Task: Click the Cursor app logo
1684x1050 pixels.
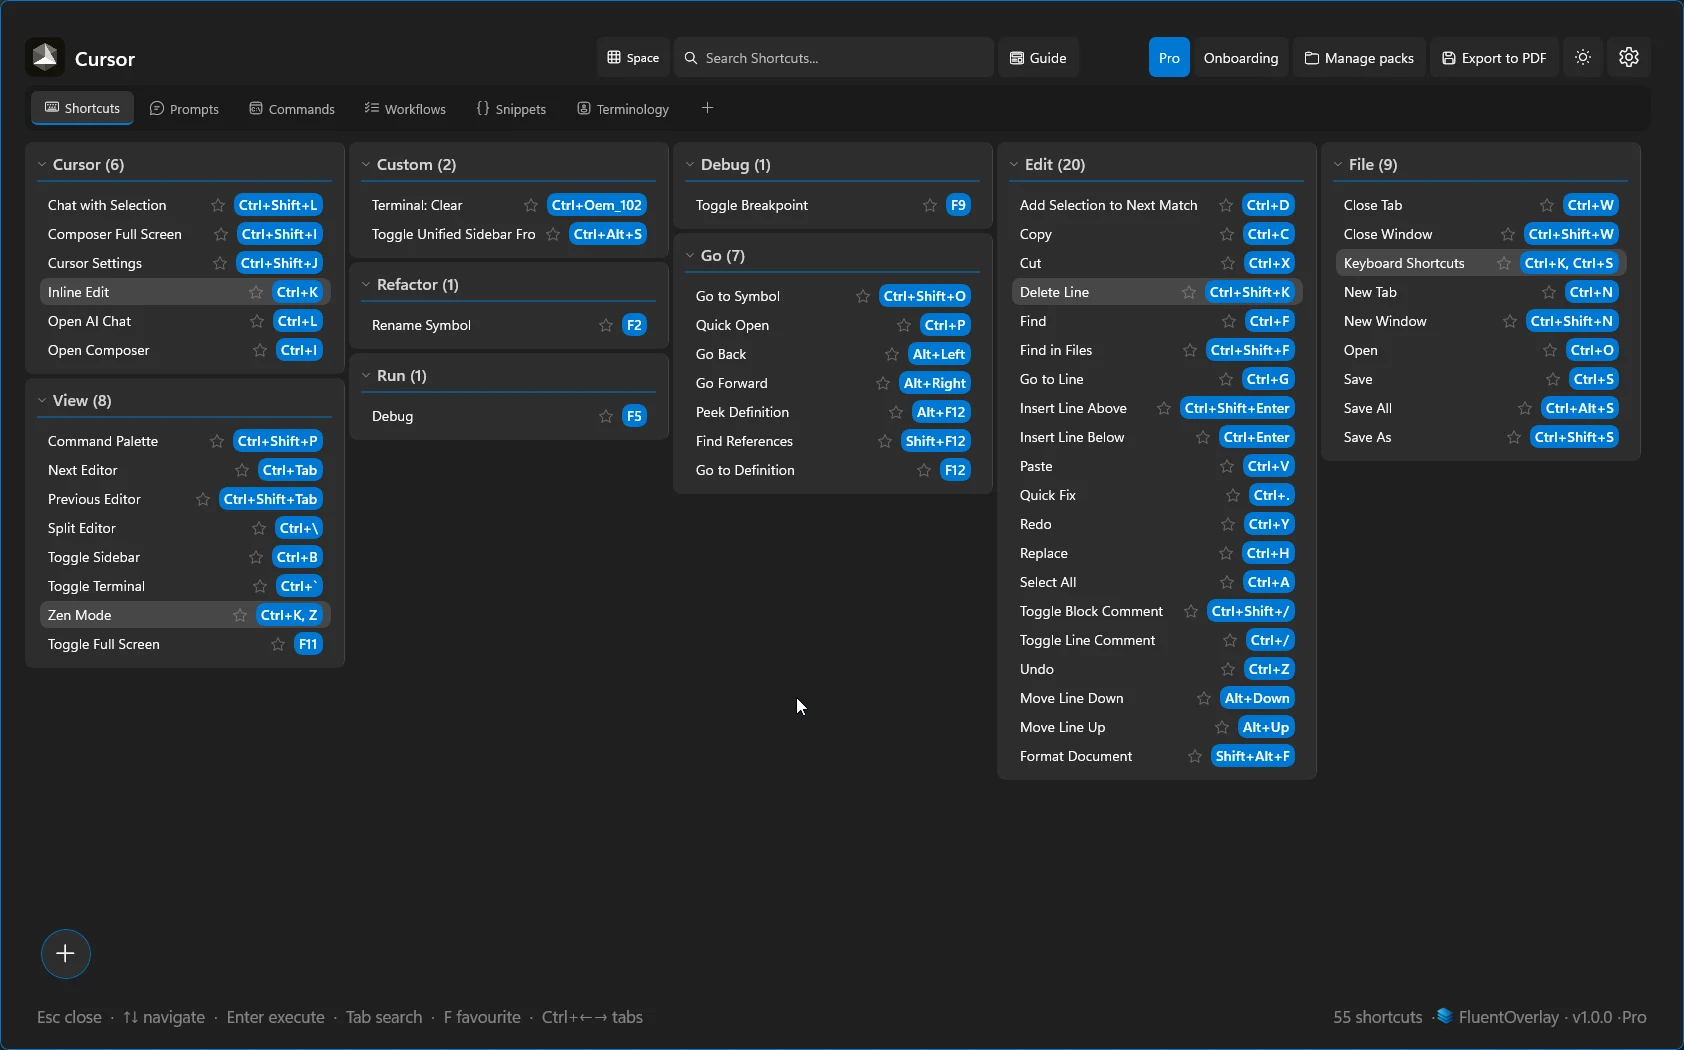Action: (44, 57)
